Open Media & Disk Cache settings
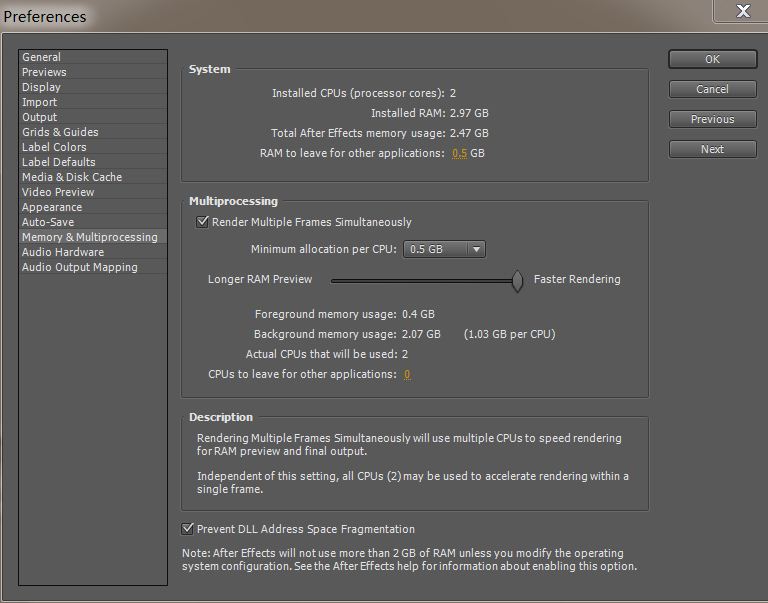The width and height of the screenshot is (768, 603). tap(93, 177)
